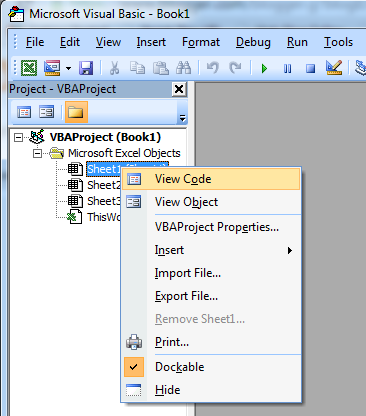Screen dimensions: 366x416
Task: Click the Reset stop icon
Action: point(311,69)
